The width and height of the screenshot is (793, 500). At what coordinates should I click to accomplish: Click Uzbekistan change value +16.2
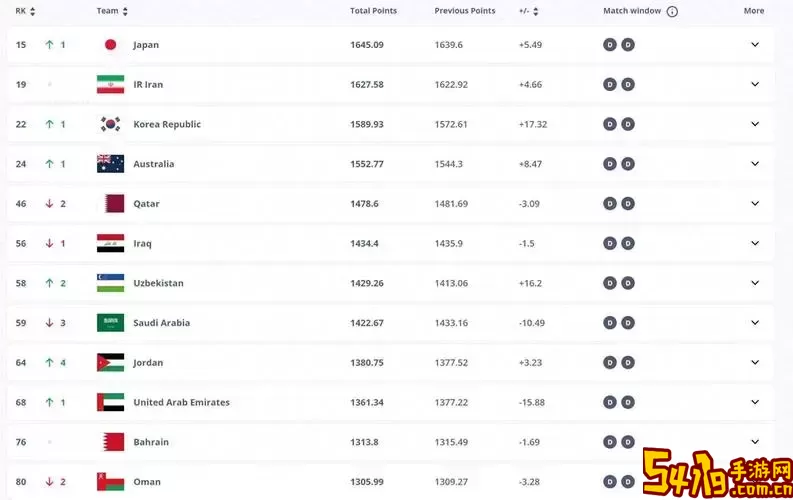coord(530,283)
